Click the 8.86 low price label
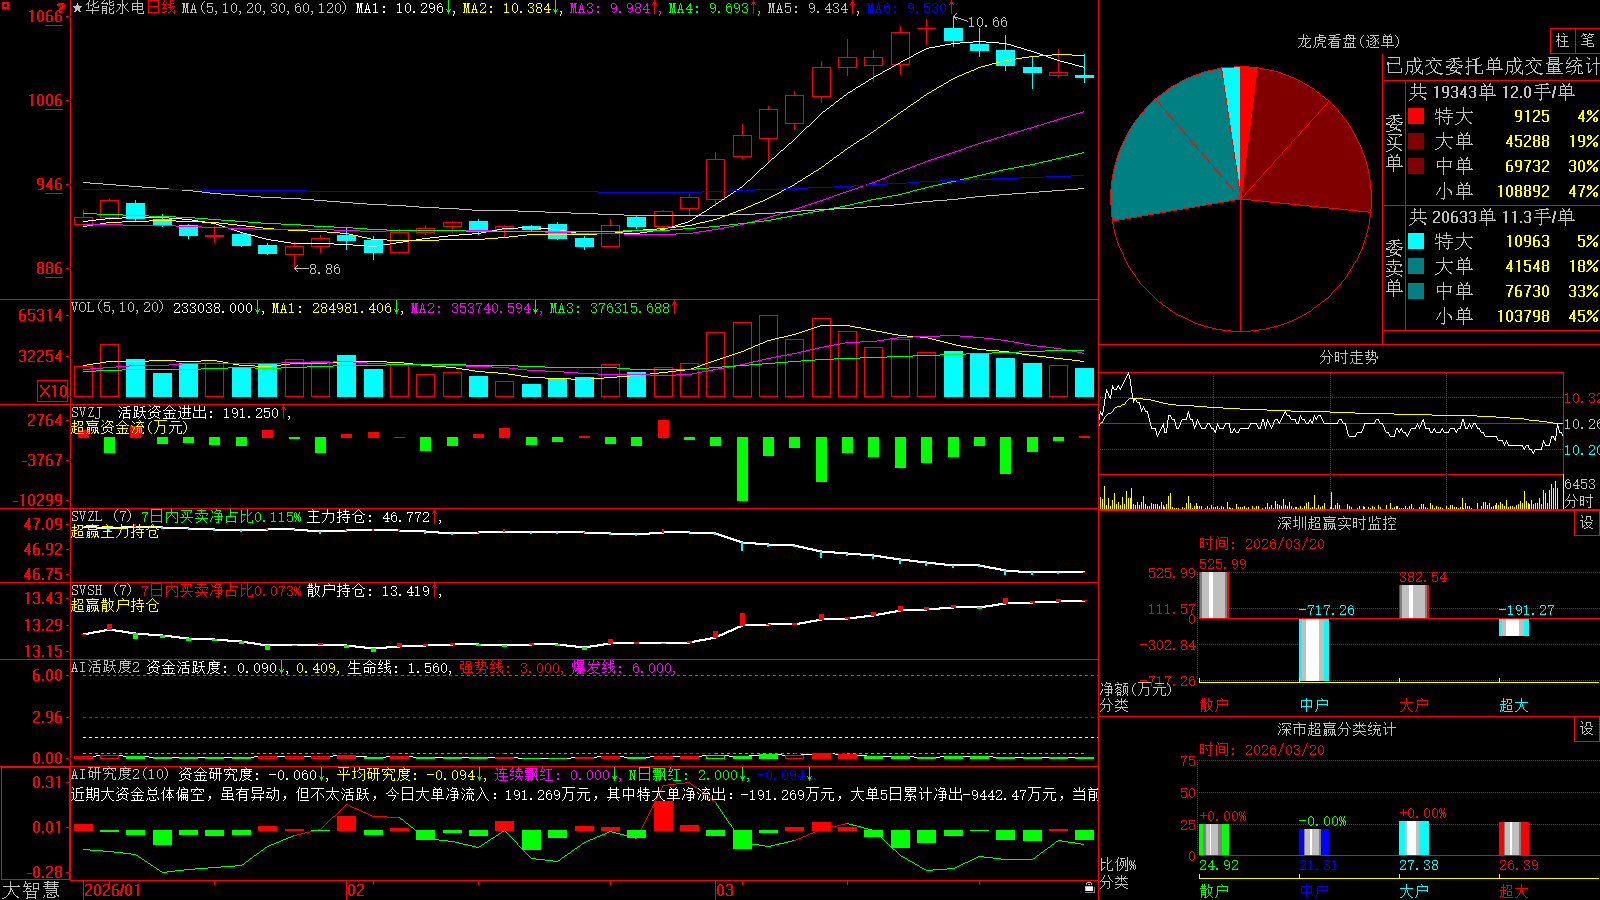Screen dimensions: 1600x900 pyautogui.click(x=324, y=269)
